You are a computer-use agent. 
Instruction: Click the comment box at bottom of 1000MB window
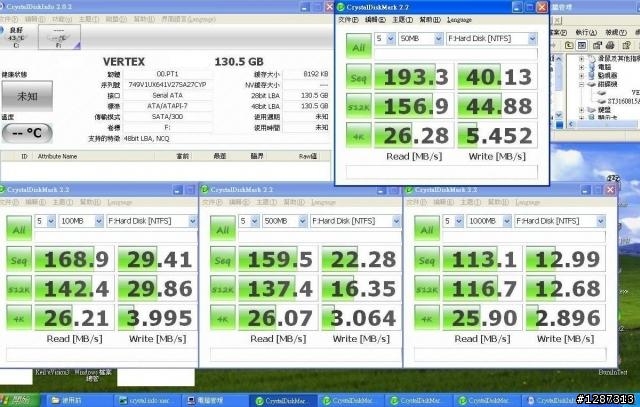pyautogui.click(x=510, y=354)
